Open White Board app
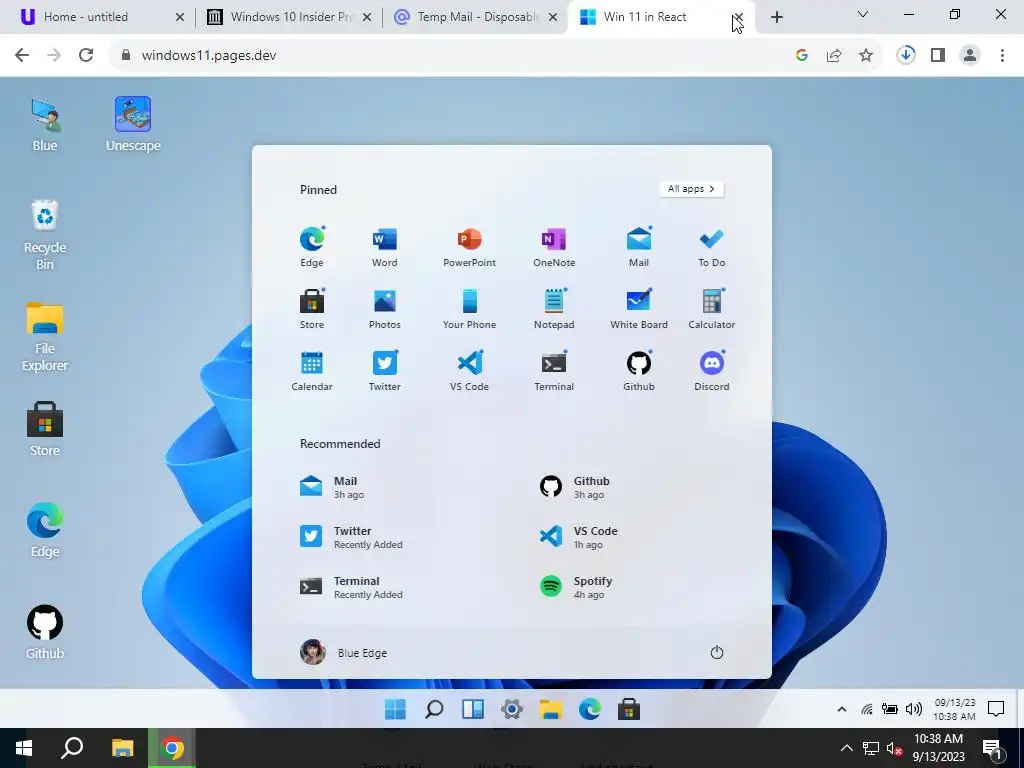Image resolution: width=1024 pixels, height=768 pixels. pos(639,308)
